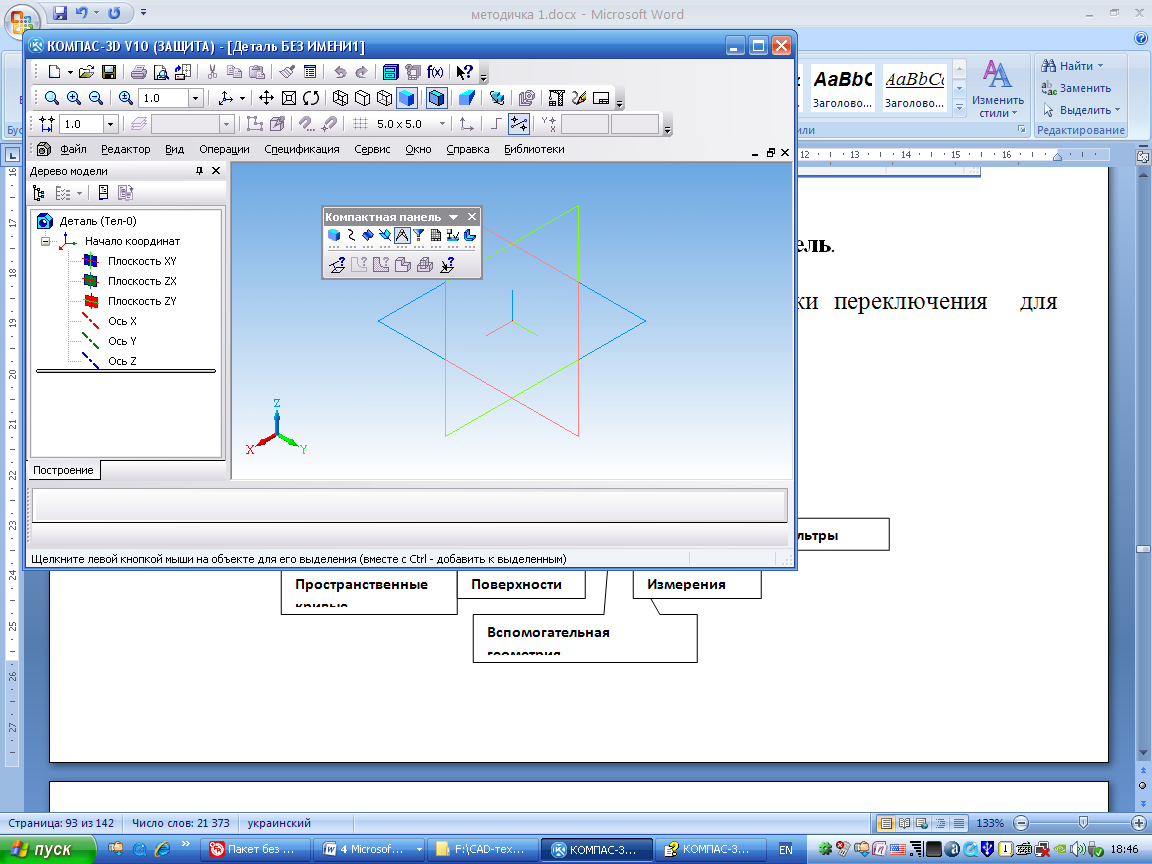Screen dimensions: 1152x864
Task: Undo last action in KOMPAS toolbar
Action: click(x=339, y=72)
